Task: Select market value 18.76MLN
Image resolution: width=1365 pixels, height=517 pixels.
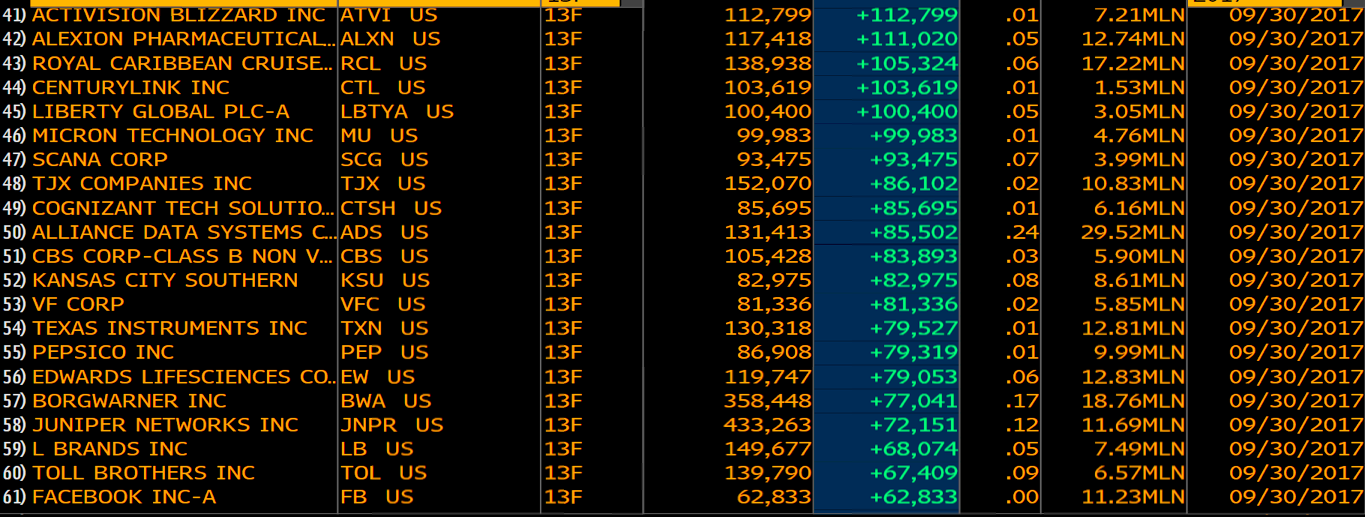Action: 1135,400
